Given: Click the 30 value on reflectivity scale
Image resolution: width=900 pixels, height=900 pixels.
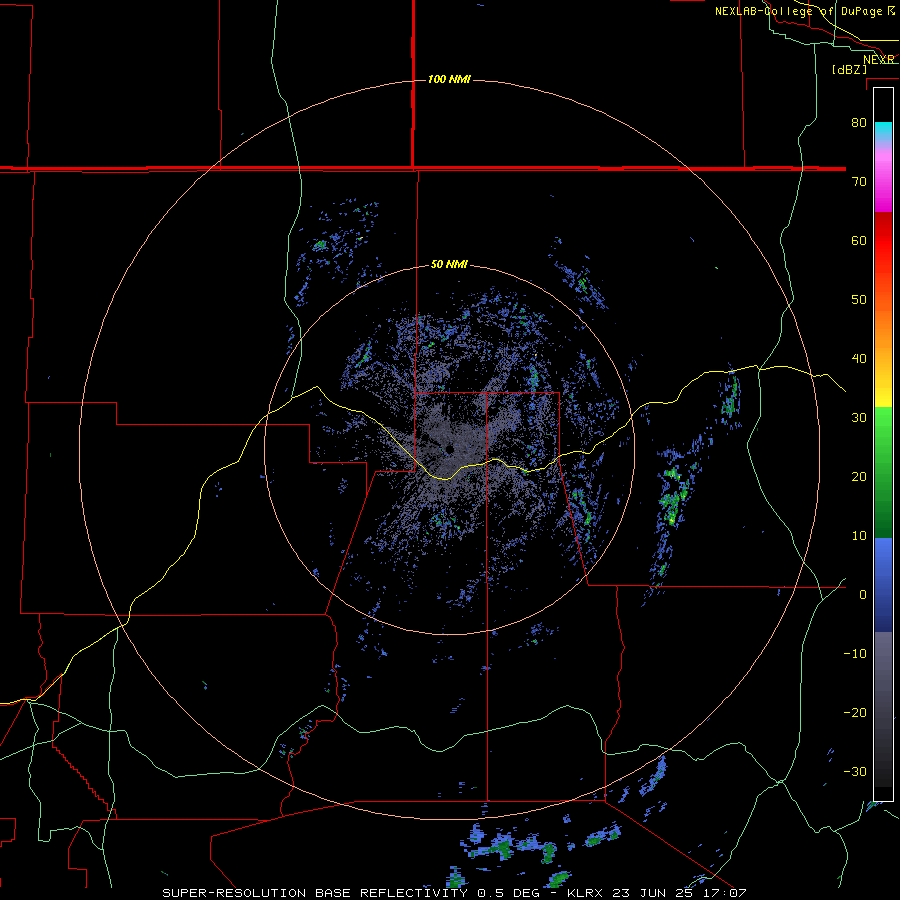Looking at the screenshot, I should click(859, 417).
